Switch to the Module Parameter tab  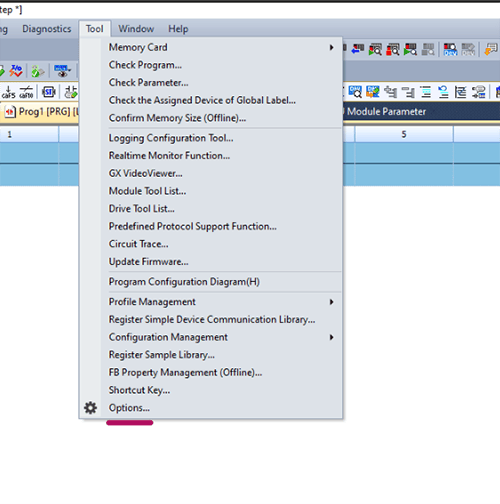387,112
